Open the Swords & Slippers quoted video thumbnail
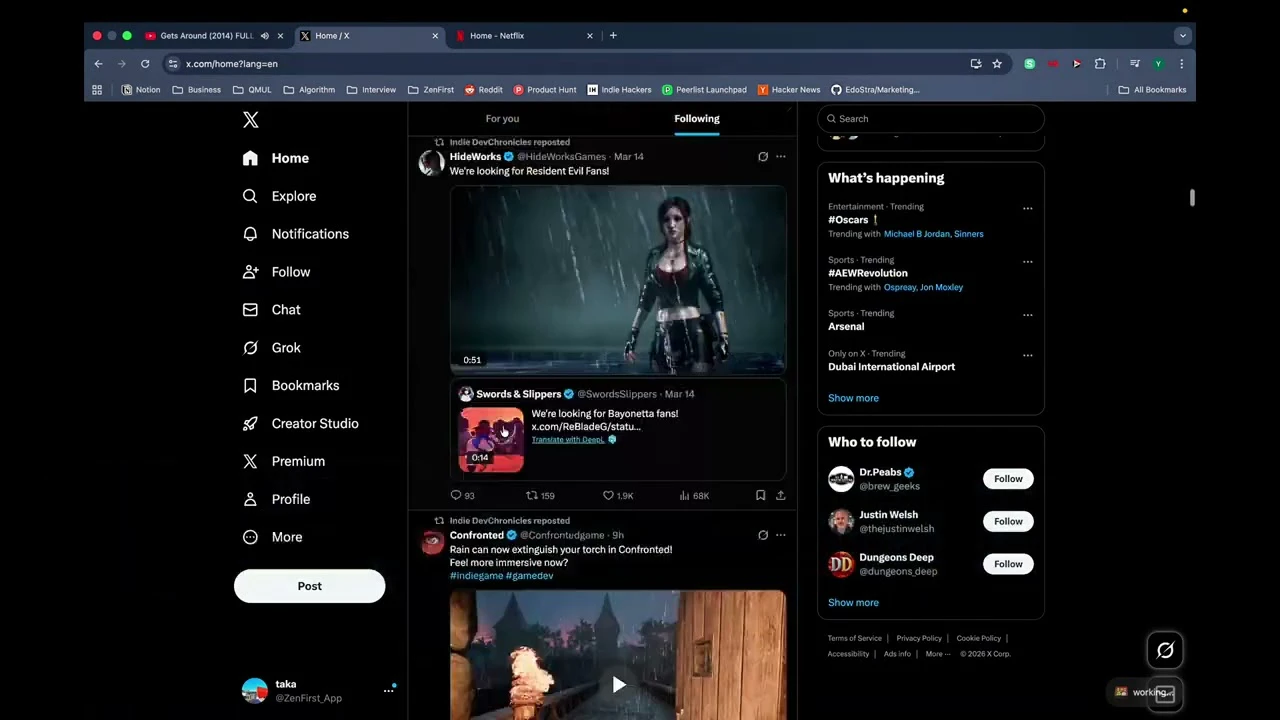The height and width of the screenshot is (720, 1280). pos(491,439)
